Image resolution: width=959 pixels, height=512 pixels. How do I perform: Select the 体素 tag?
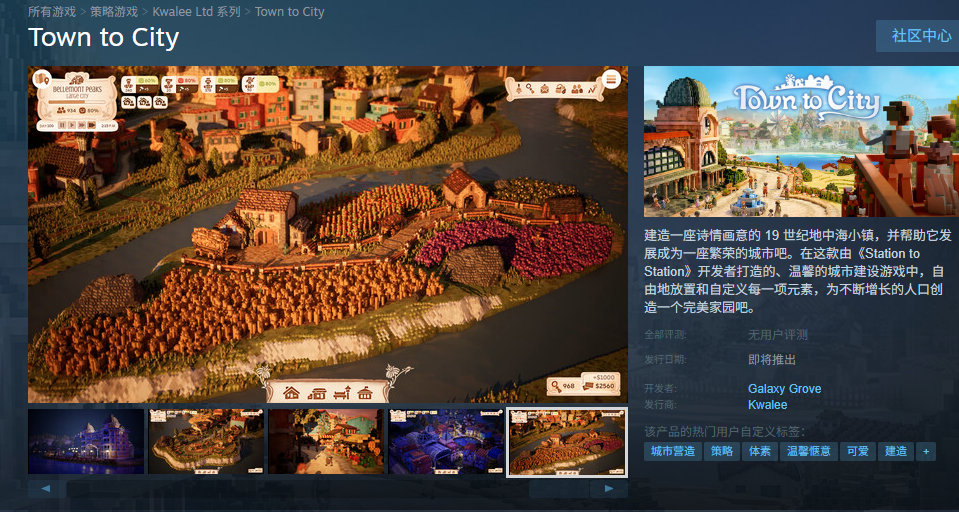[760, 451]
